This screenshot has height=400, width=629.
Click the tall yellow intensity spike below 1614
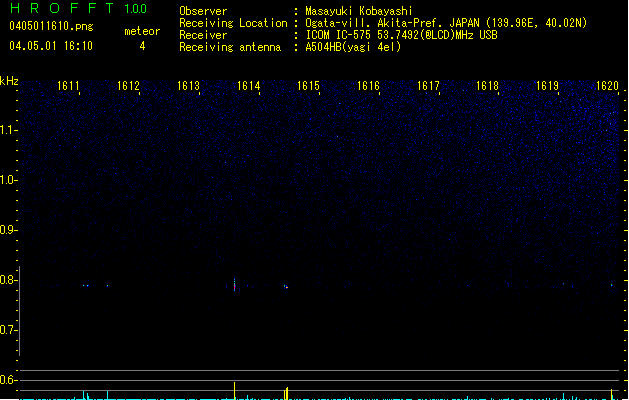tap(235, 390)
